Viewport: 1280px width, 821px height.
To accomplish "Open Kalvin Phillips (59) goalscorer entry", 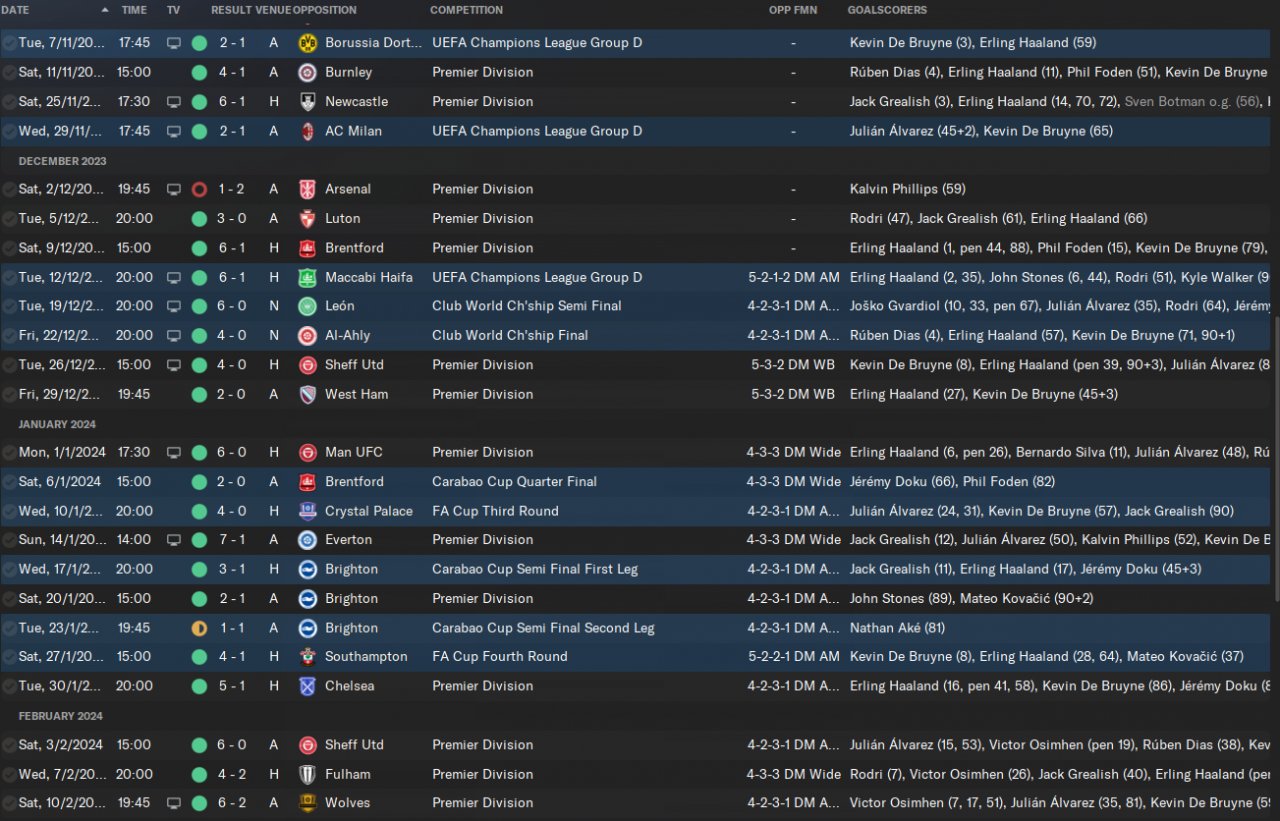I will tap(907, 189).
